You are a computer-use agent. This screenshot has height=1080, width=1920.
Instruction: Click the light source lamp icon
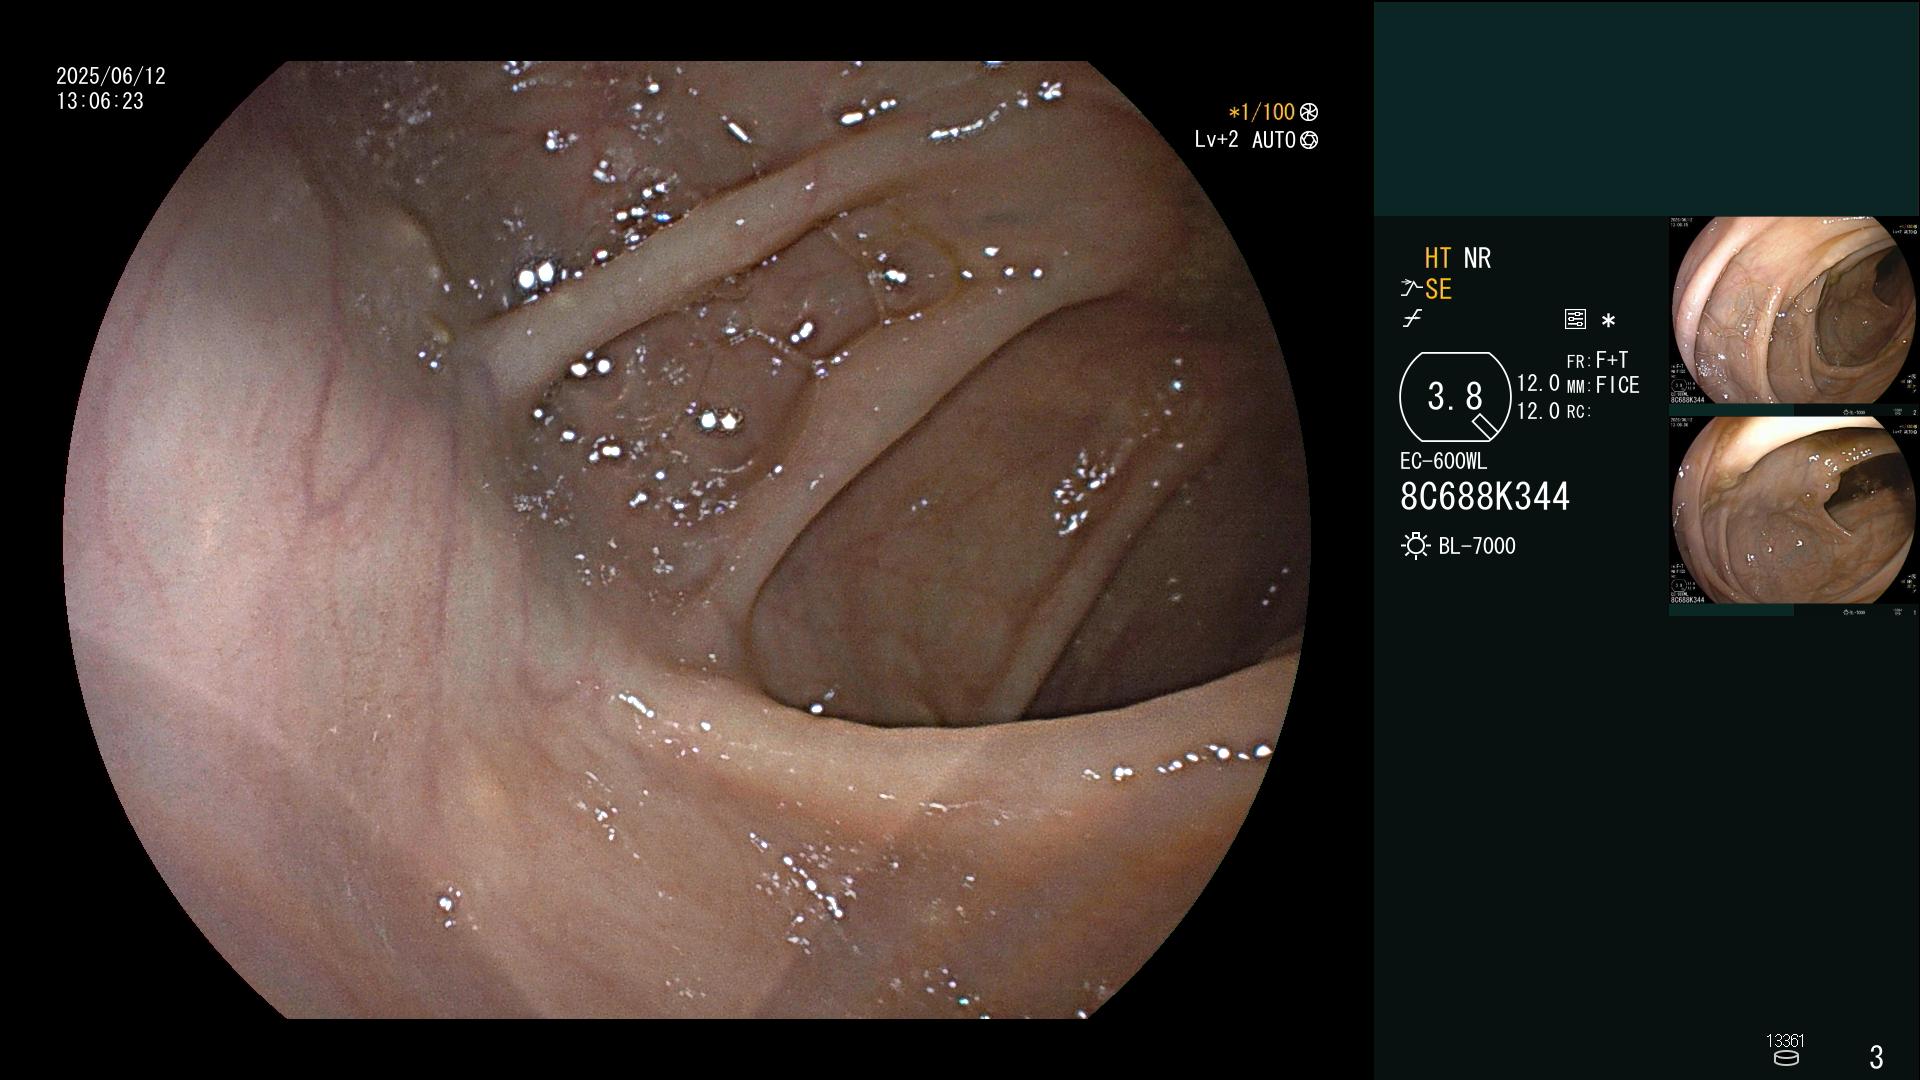tap(1415, 546)
